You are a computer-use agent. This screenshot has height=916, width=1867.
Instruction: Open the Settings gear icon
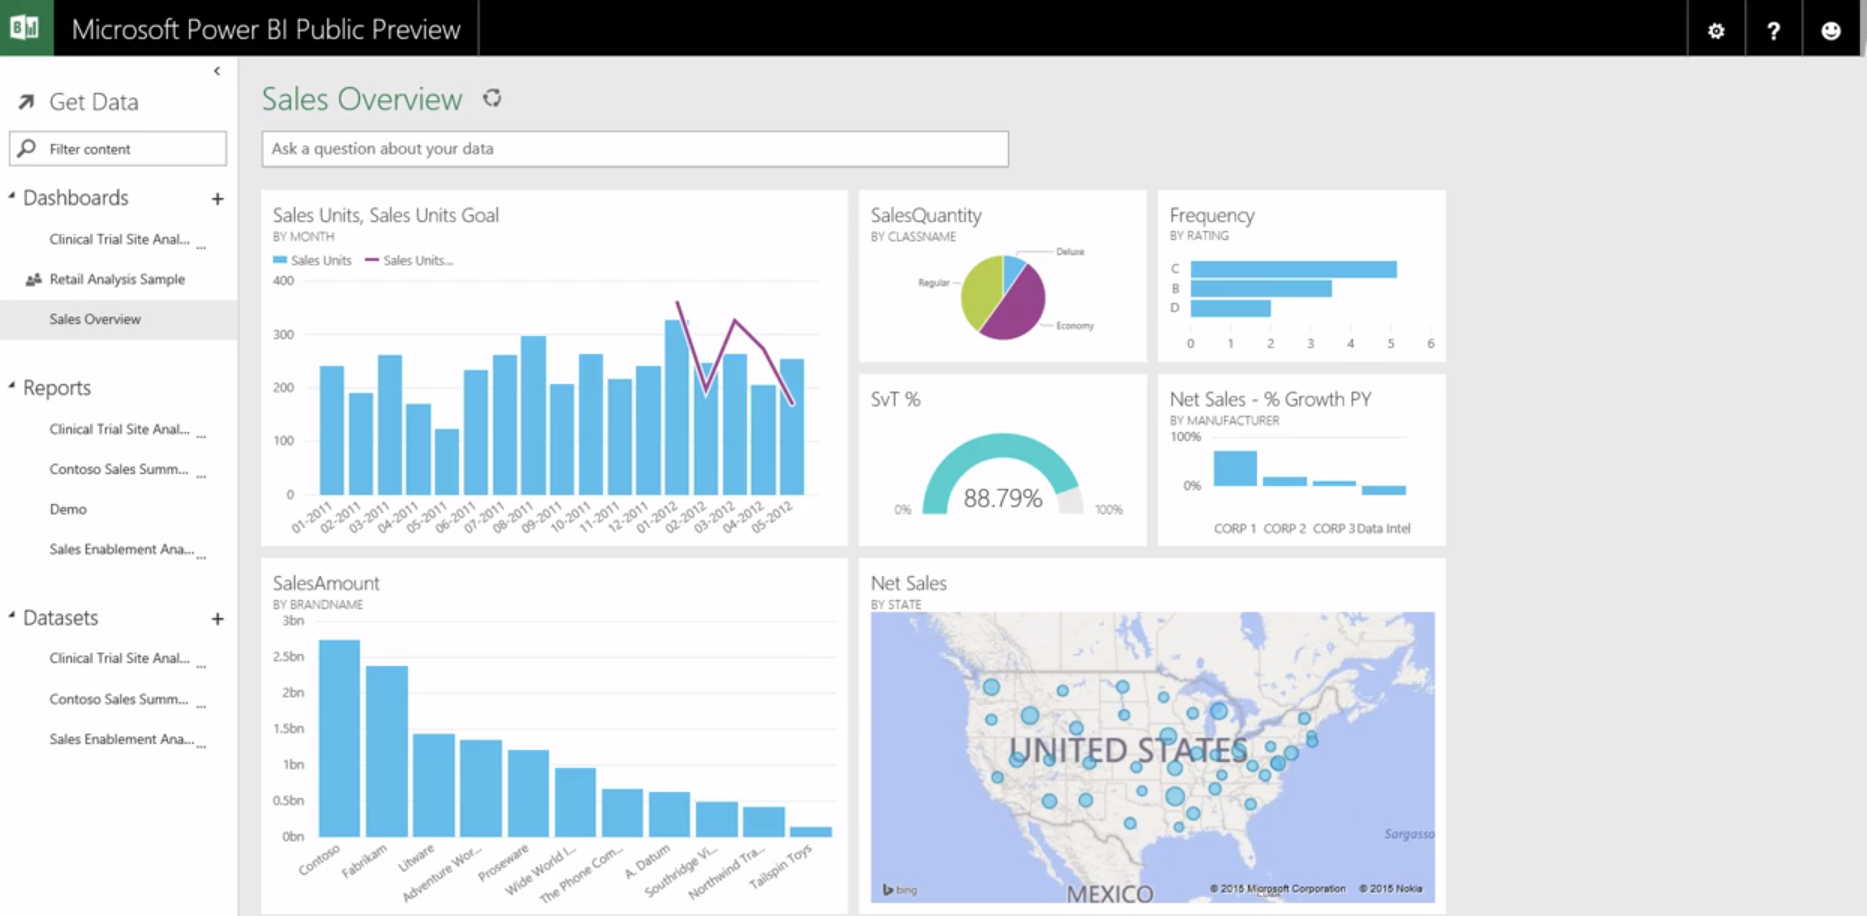1716,29
